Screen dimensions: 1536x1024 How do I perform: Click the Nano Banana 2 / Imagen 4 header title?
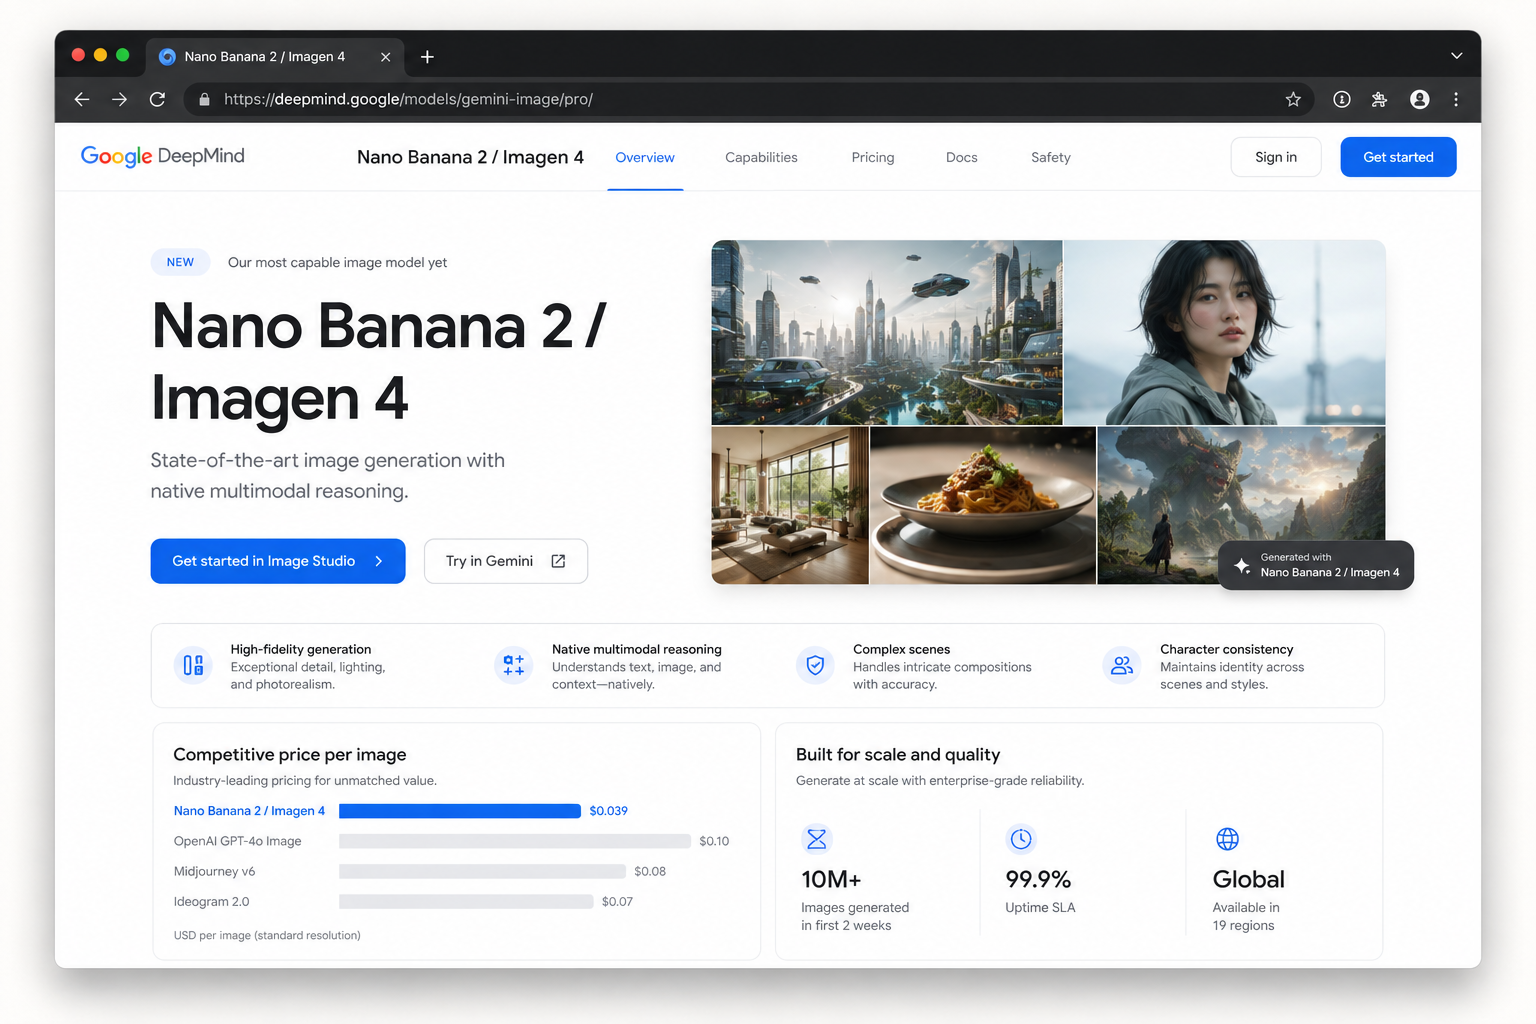point(470,157)
